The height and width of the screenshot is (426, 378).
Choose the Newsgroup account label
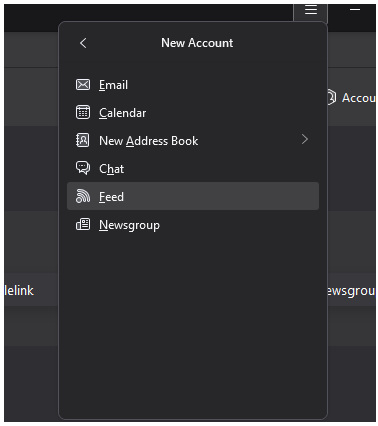(x=129, y=226)
